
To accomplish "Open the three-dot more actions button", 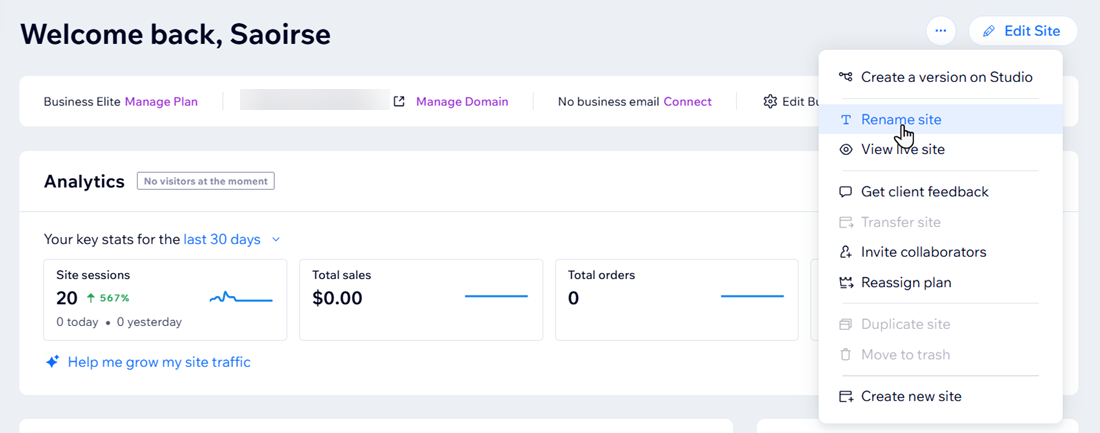I will (941, 31).
